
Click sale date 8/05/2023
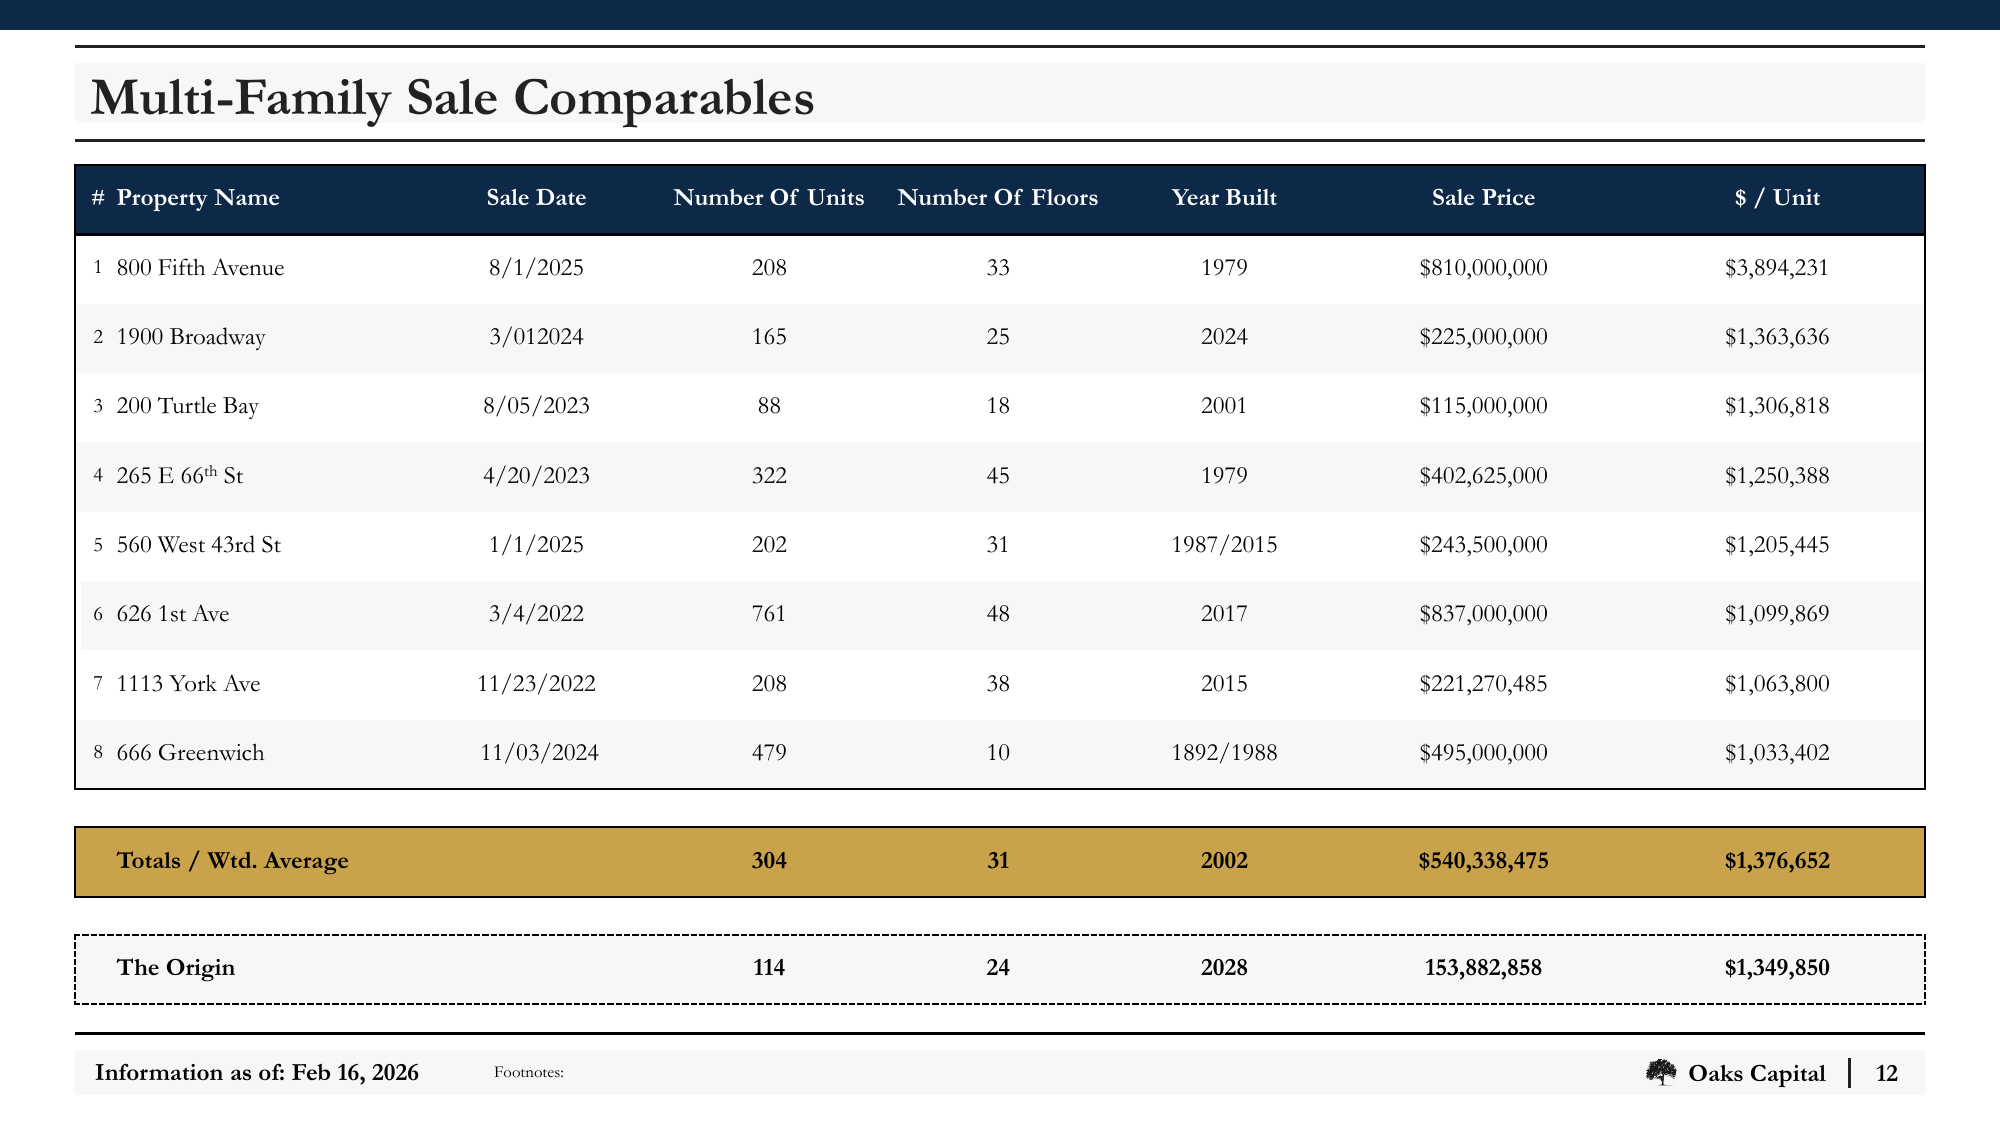(x=536, y=406)
